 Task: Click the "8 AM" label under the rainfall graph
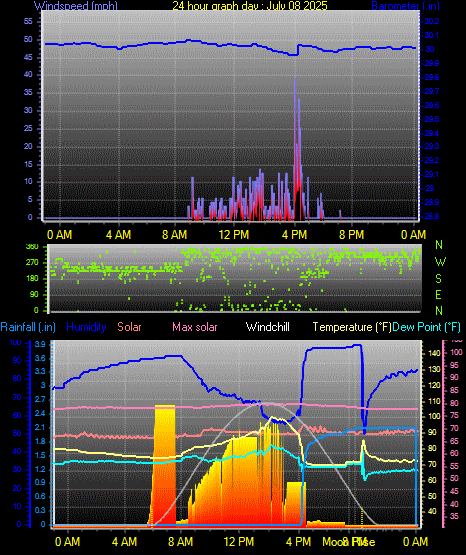[x=180, y=542]
